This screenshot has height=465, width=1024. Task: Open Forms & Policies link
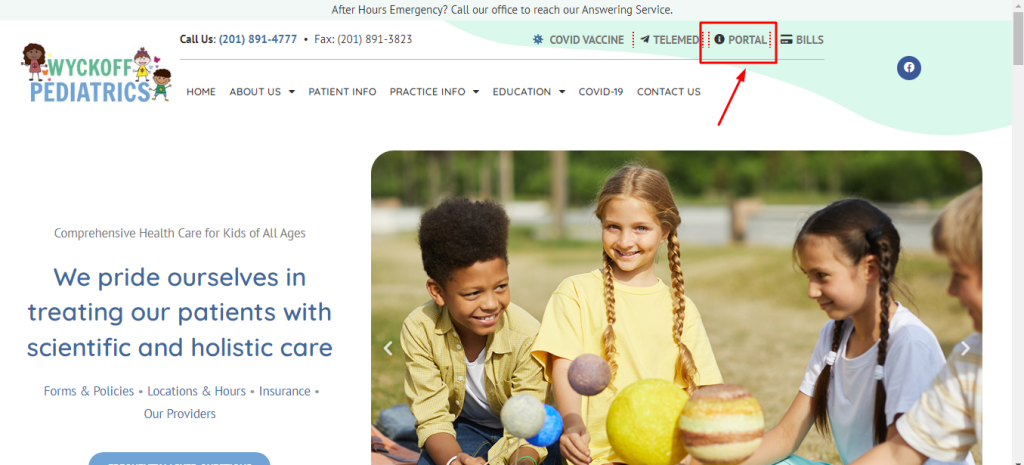[89, 391]
